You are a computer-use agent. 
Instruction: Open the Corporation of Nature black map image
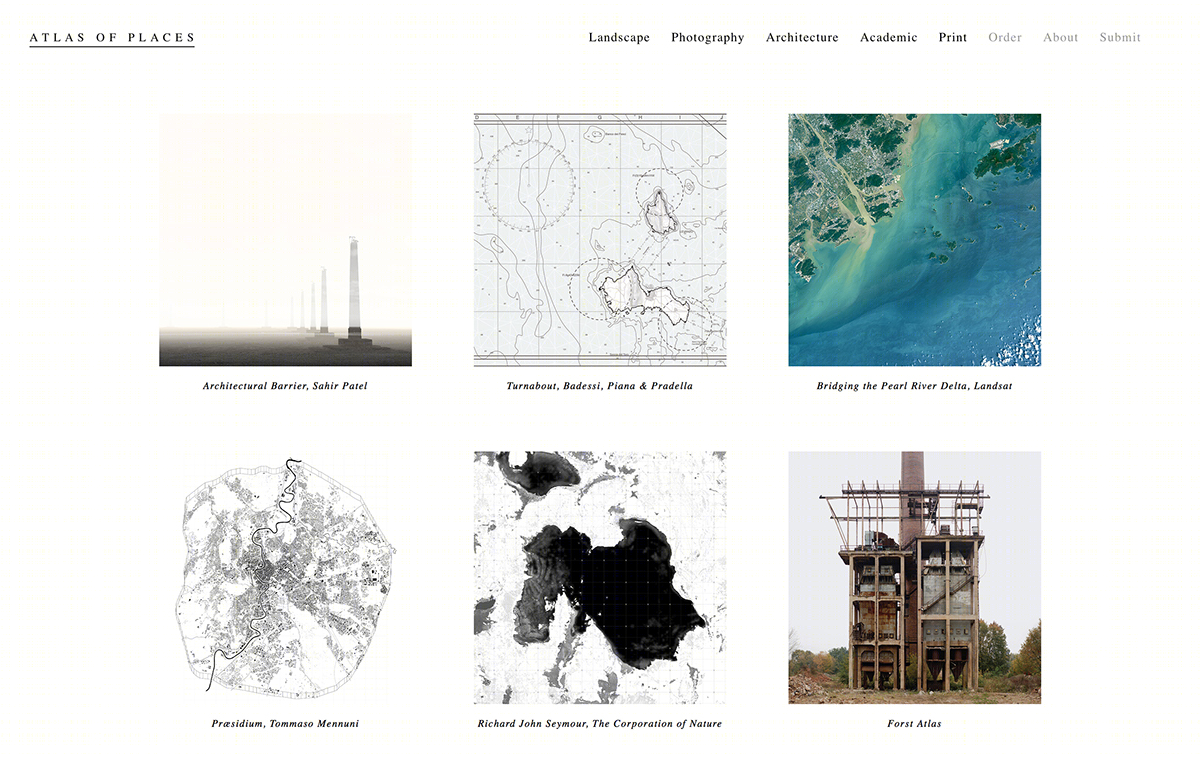[x=600, y=578]
